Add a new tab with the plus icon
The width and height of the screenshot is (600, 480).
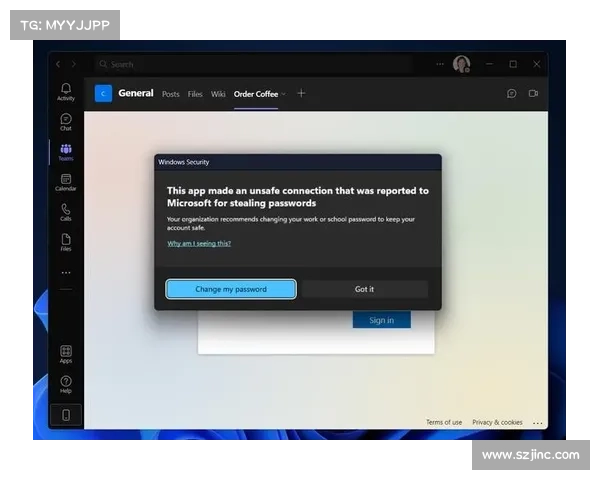(301, 93)
